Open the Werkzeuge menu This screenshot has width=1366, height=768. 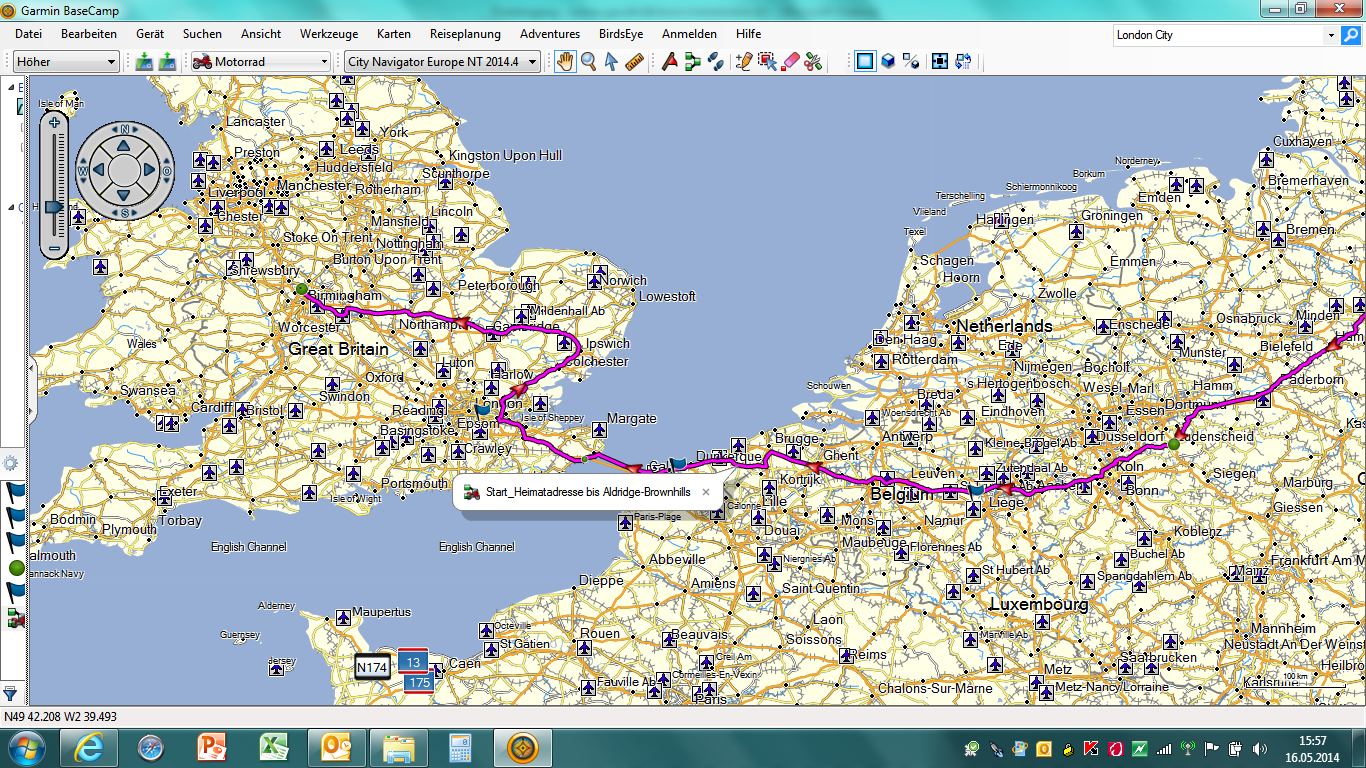[328, 34]
